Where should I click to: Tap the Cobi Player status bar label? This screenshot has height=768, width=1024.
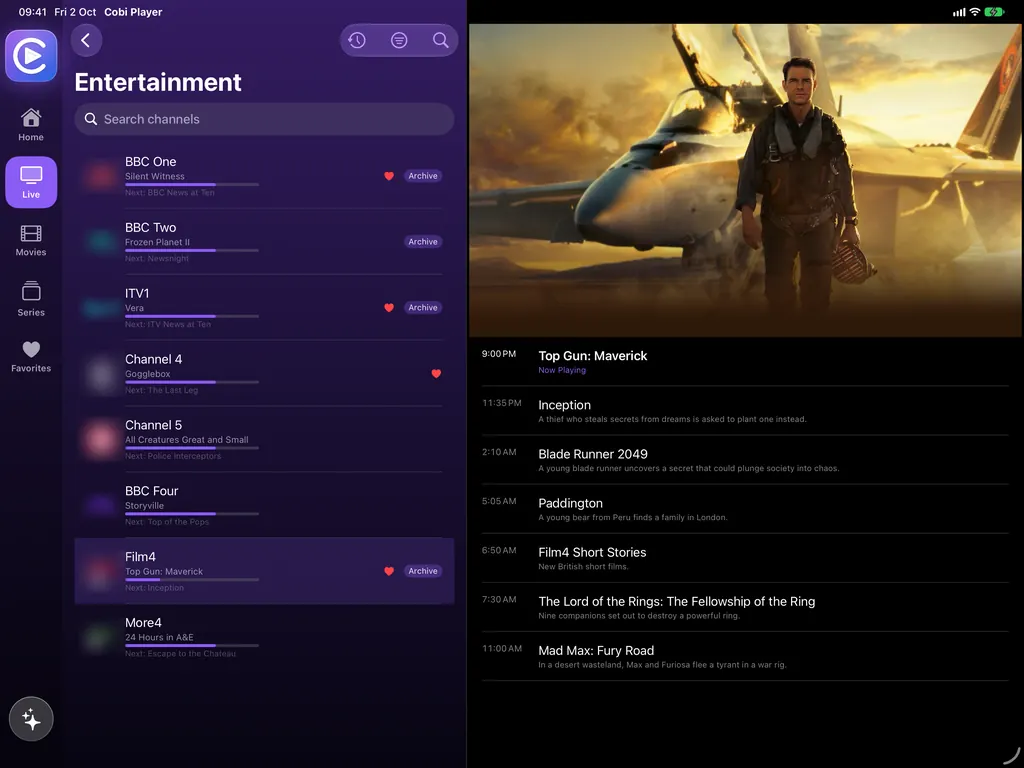133,12
